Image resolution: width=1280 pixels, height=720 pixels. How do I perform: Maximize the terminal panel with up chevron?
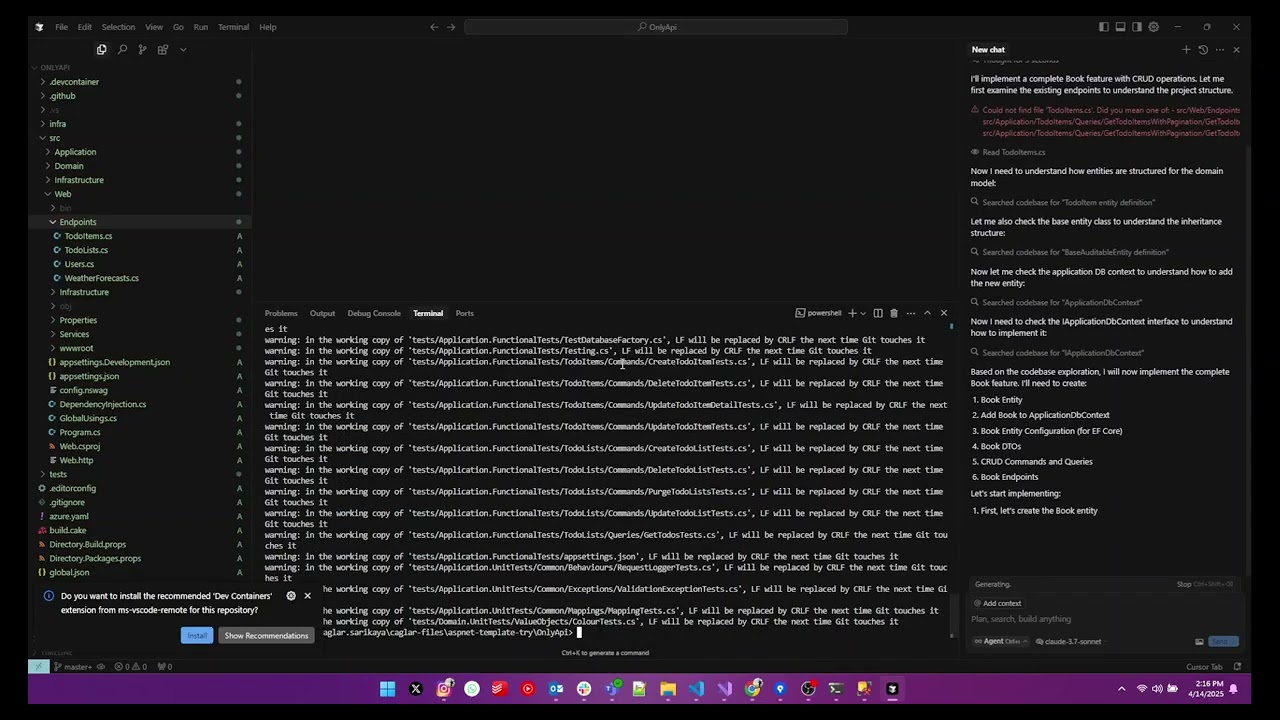click(927, 313)
